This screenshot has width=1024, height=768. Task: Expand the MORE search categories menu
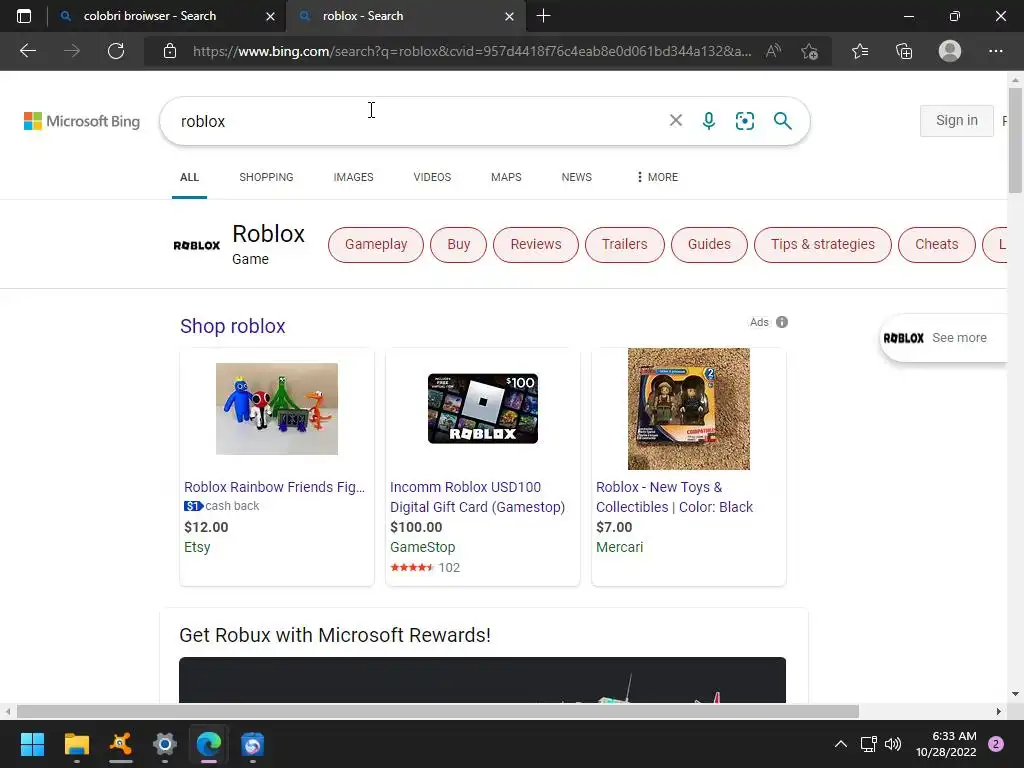point(657,177)
